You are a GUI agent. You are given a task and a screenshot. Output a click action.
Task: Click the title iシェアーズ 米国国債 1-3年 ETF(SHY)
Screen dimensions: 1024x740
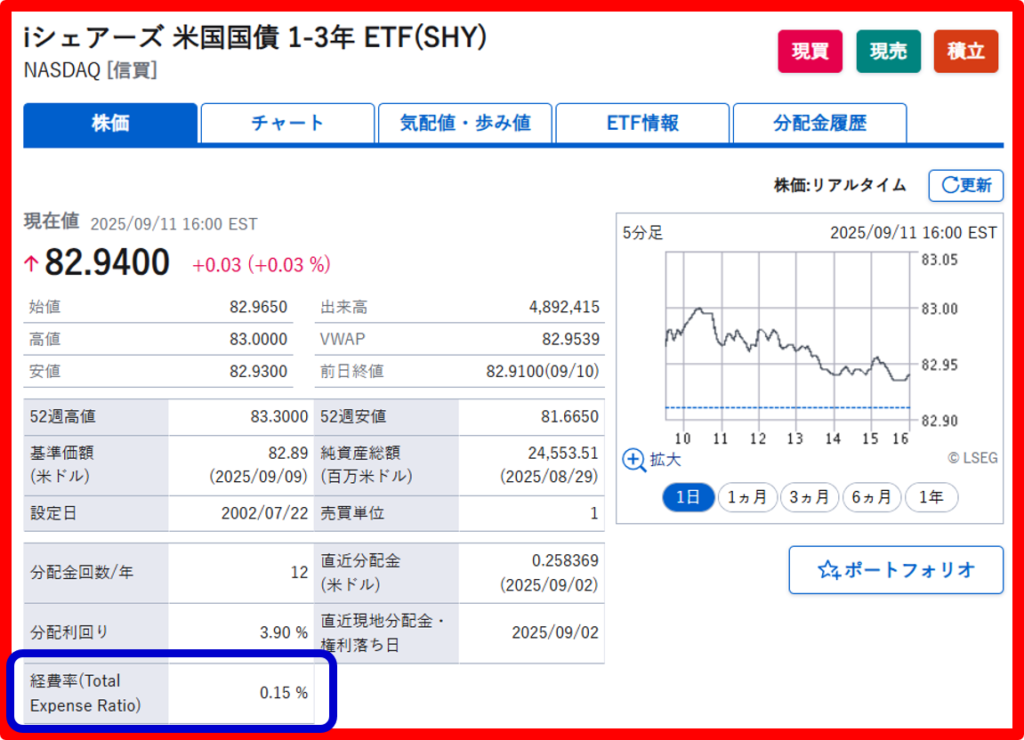255,37
